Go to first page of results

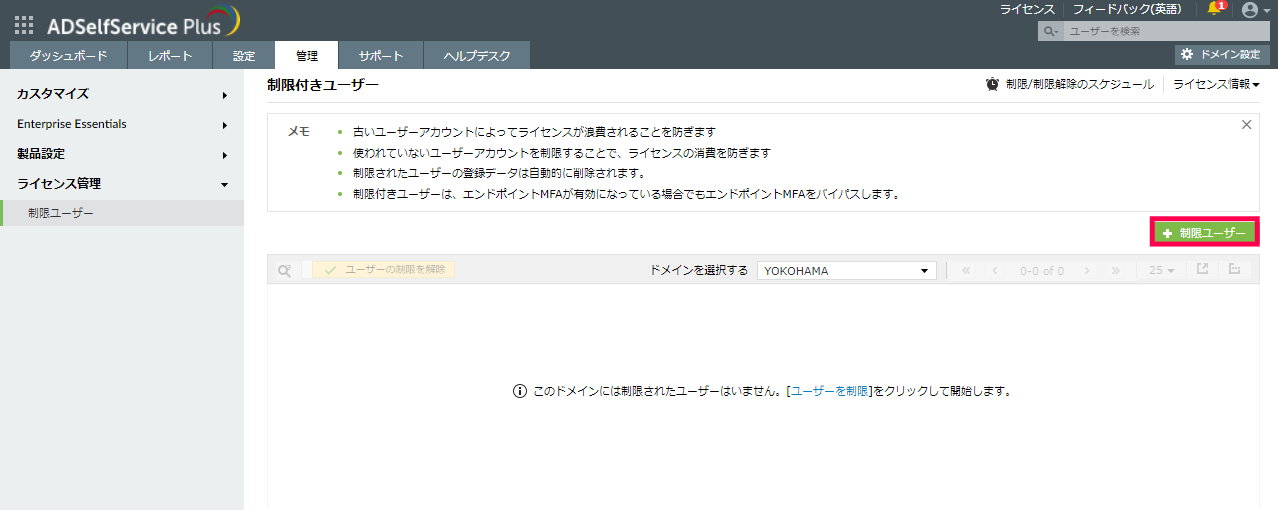[x=966, y=271]
